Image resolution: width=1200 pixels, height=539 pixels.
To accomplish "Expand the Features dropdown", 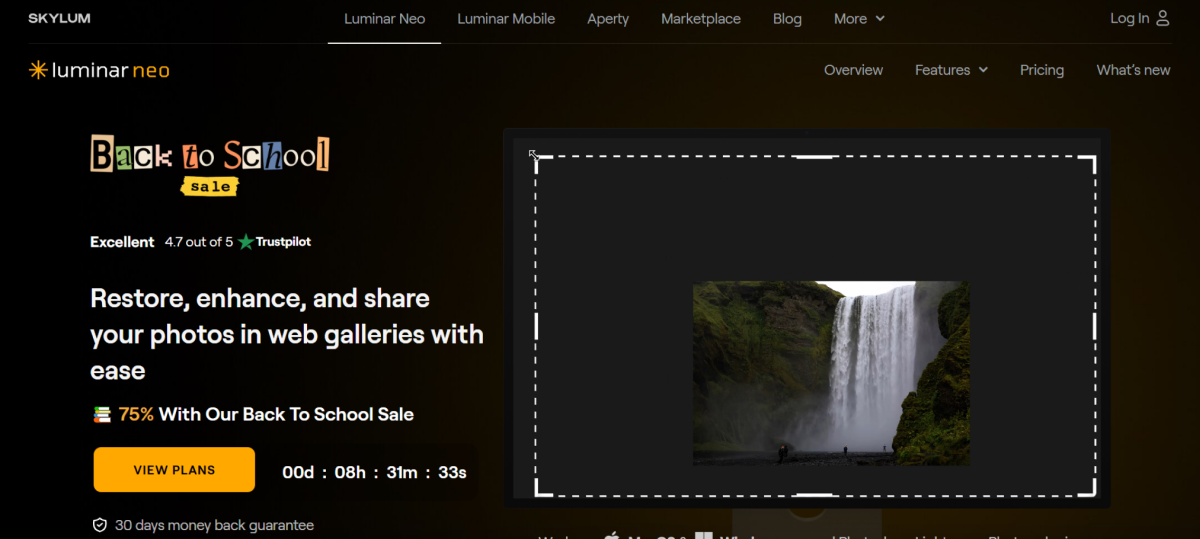I will pyautogui.click(x=951, y=70).
